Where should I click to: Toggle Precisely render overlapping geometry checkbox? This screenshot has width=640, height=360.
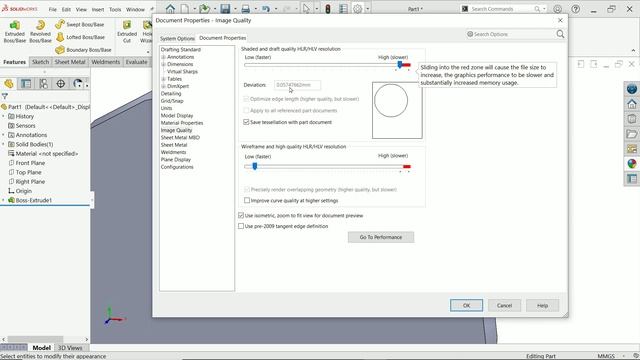[247, 189]
